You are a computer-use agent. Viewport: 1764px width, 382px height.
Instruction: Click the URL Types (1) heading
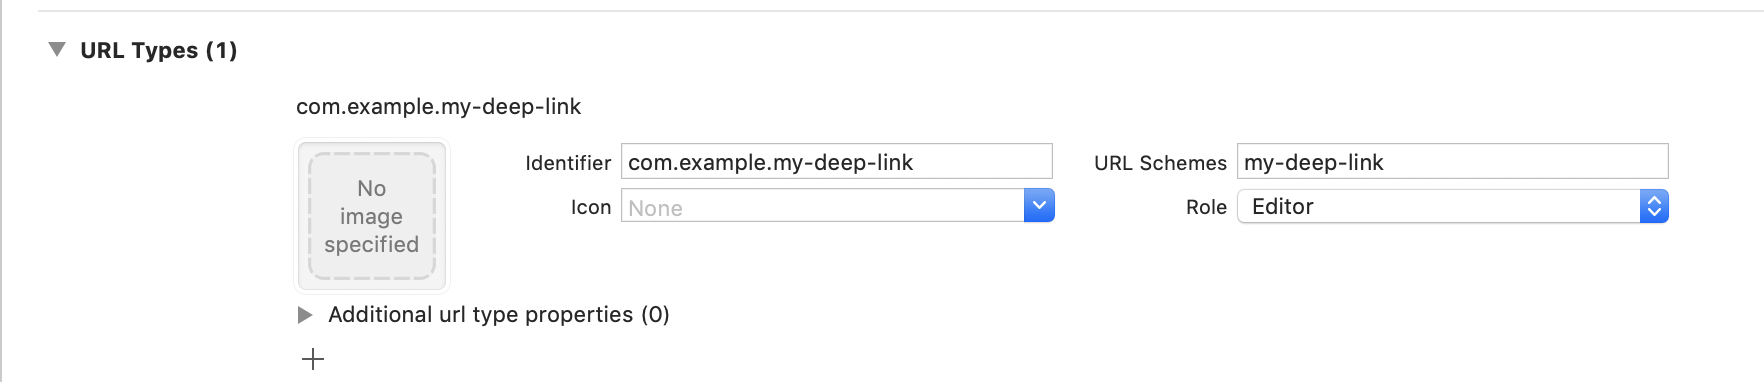159,50
